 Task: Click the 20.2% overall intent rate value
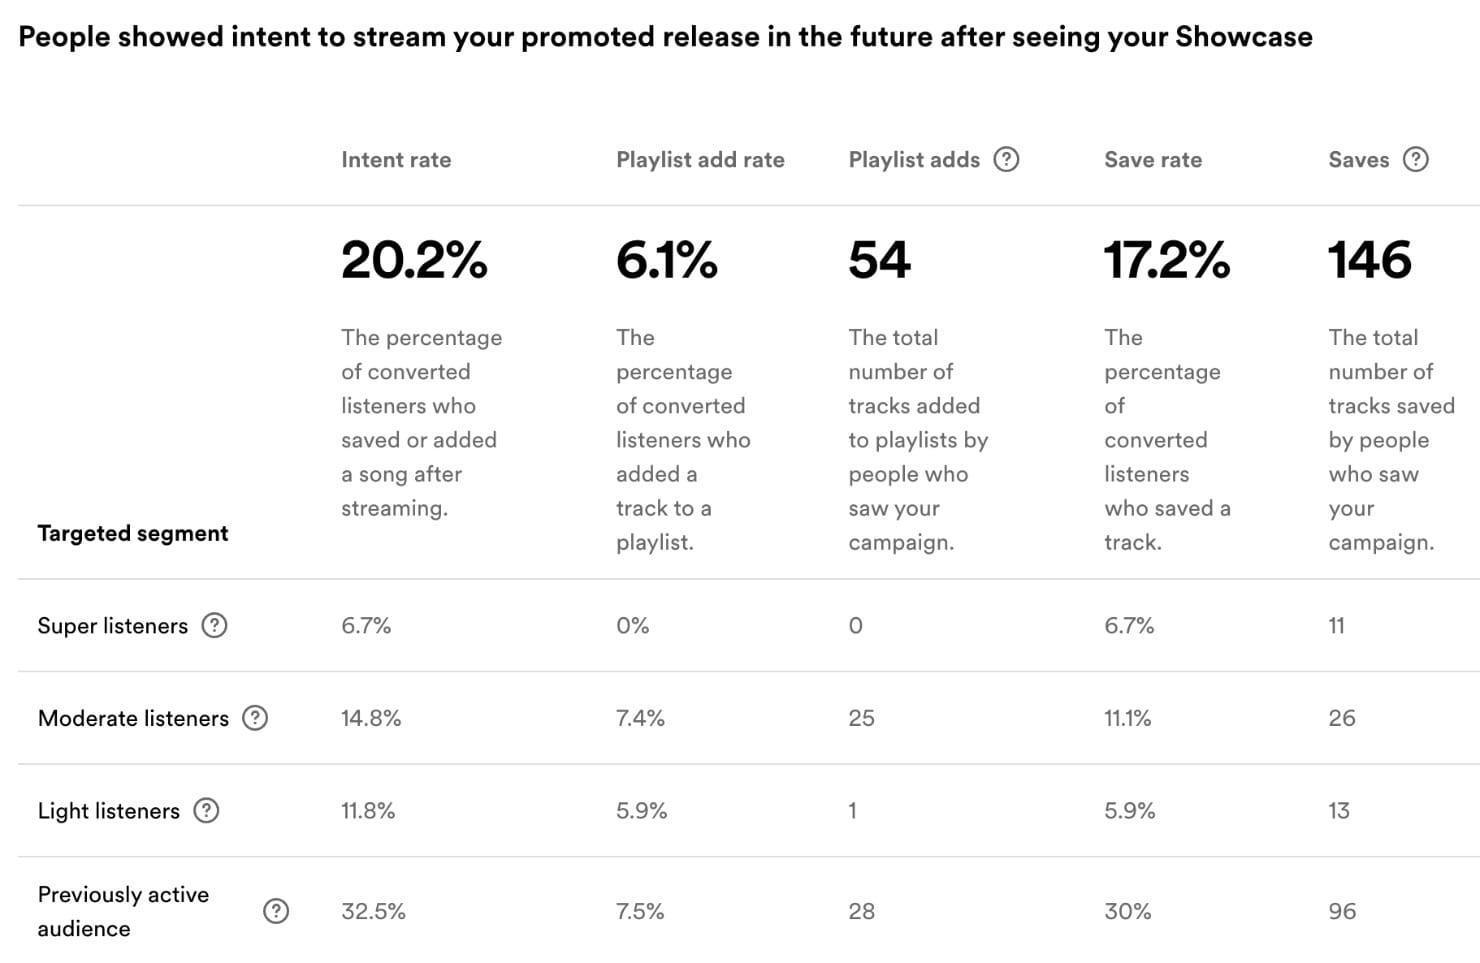tap(414, 260)
